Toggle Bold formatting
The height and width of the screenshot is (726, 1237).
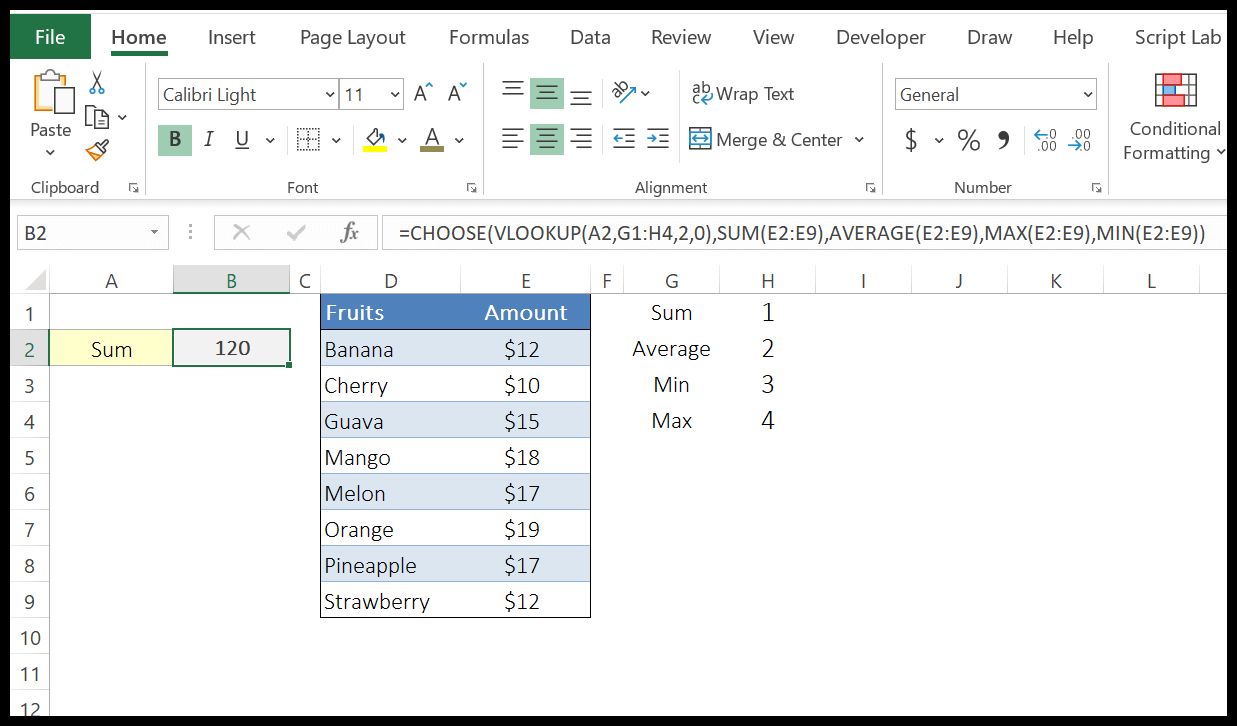point(174,140)
